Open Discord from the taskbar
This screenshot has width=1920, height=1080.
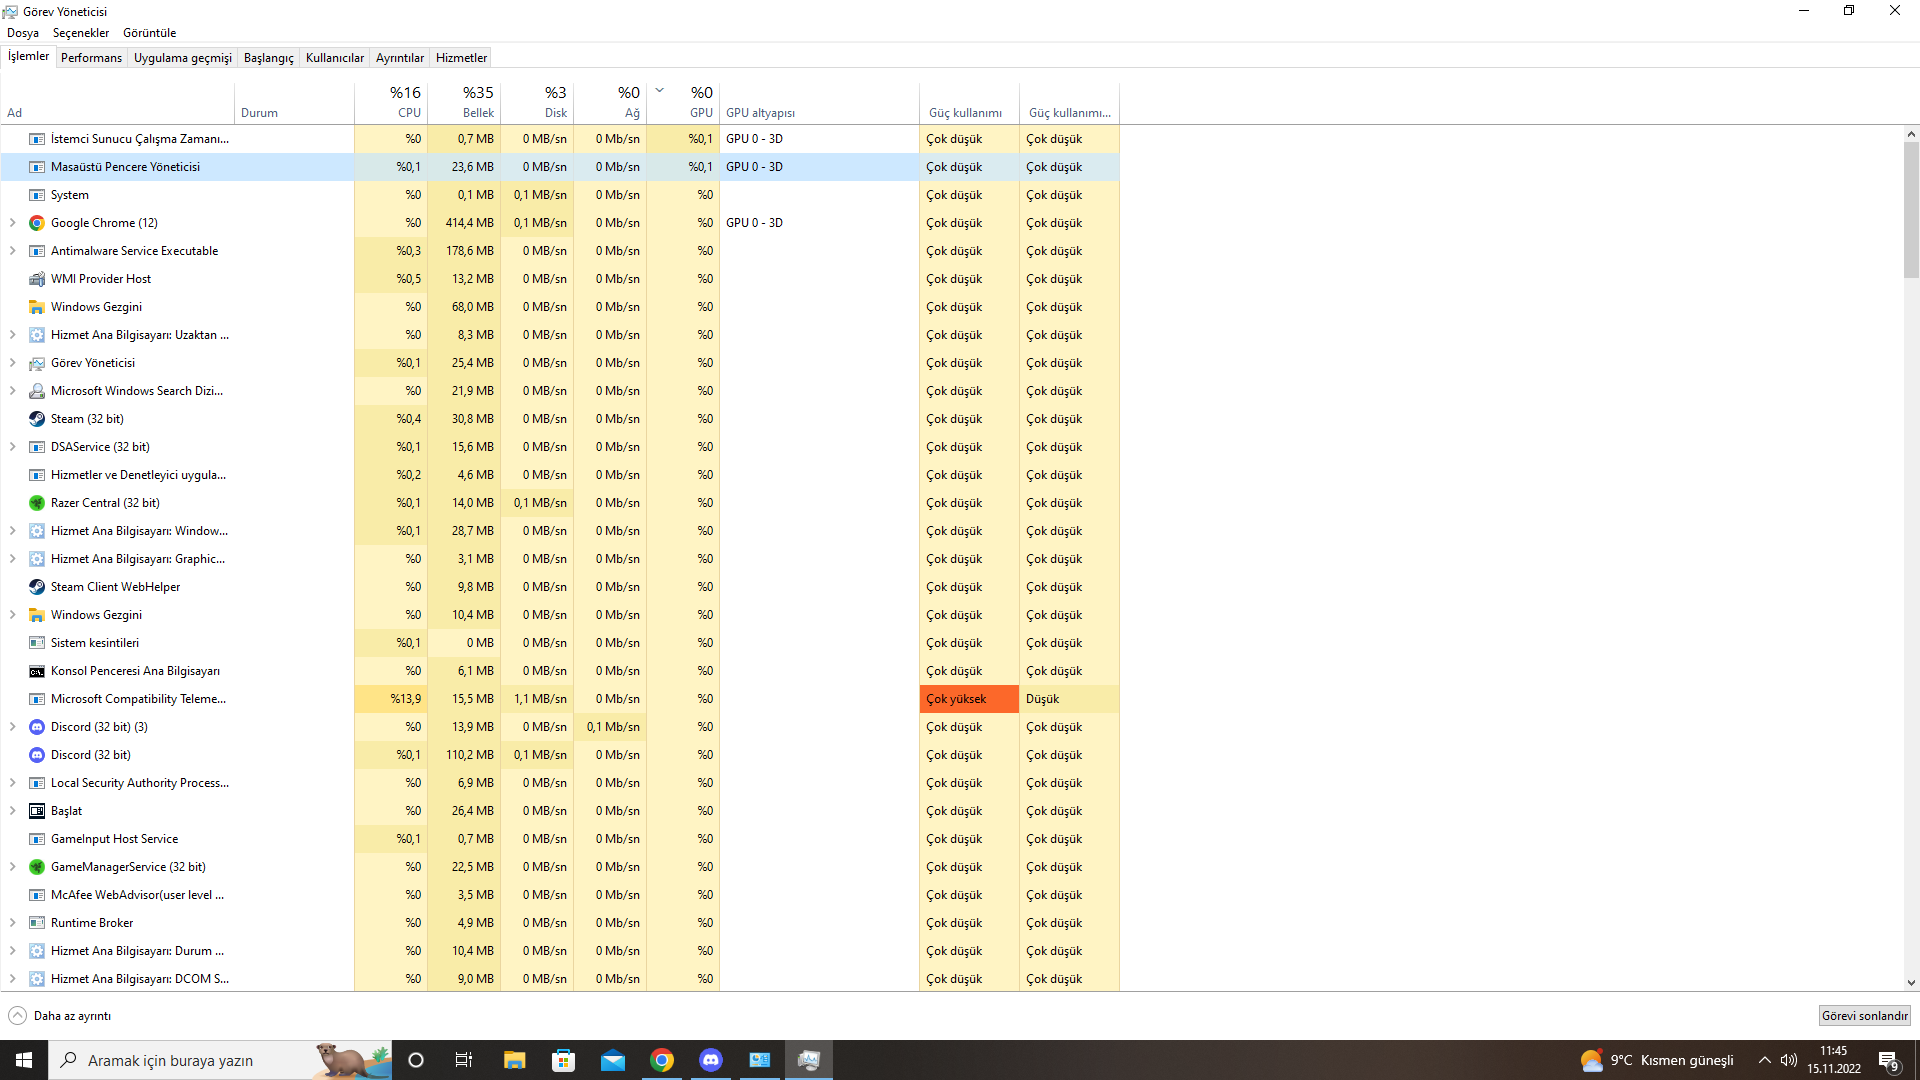pyautogui.click(x=711, y=1060)
